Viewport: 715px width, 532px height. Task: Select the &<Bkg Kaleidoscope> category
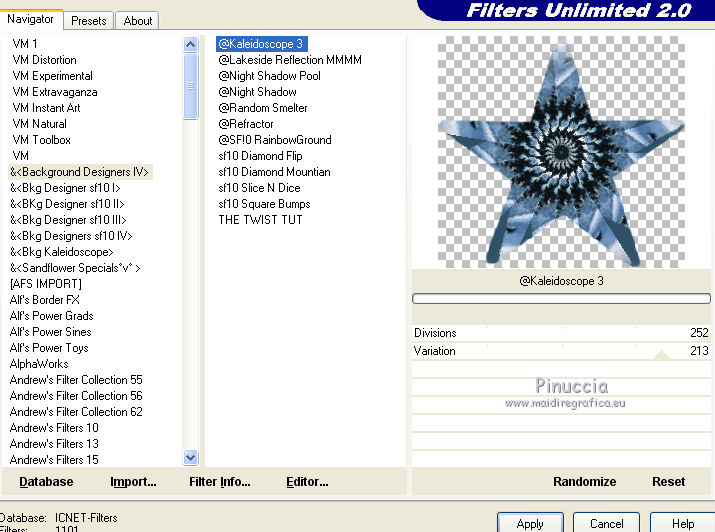pos(62,252)
